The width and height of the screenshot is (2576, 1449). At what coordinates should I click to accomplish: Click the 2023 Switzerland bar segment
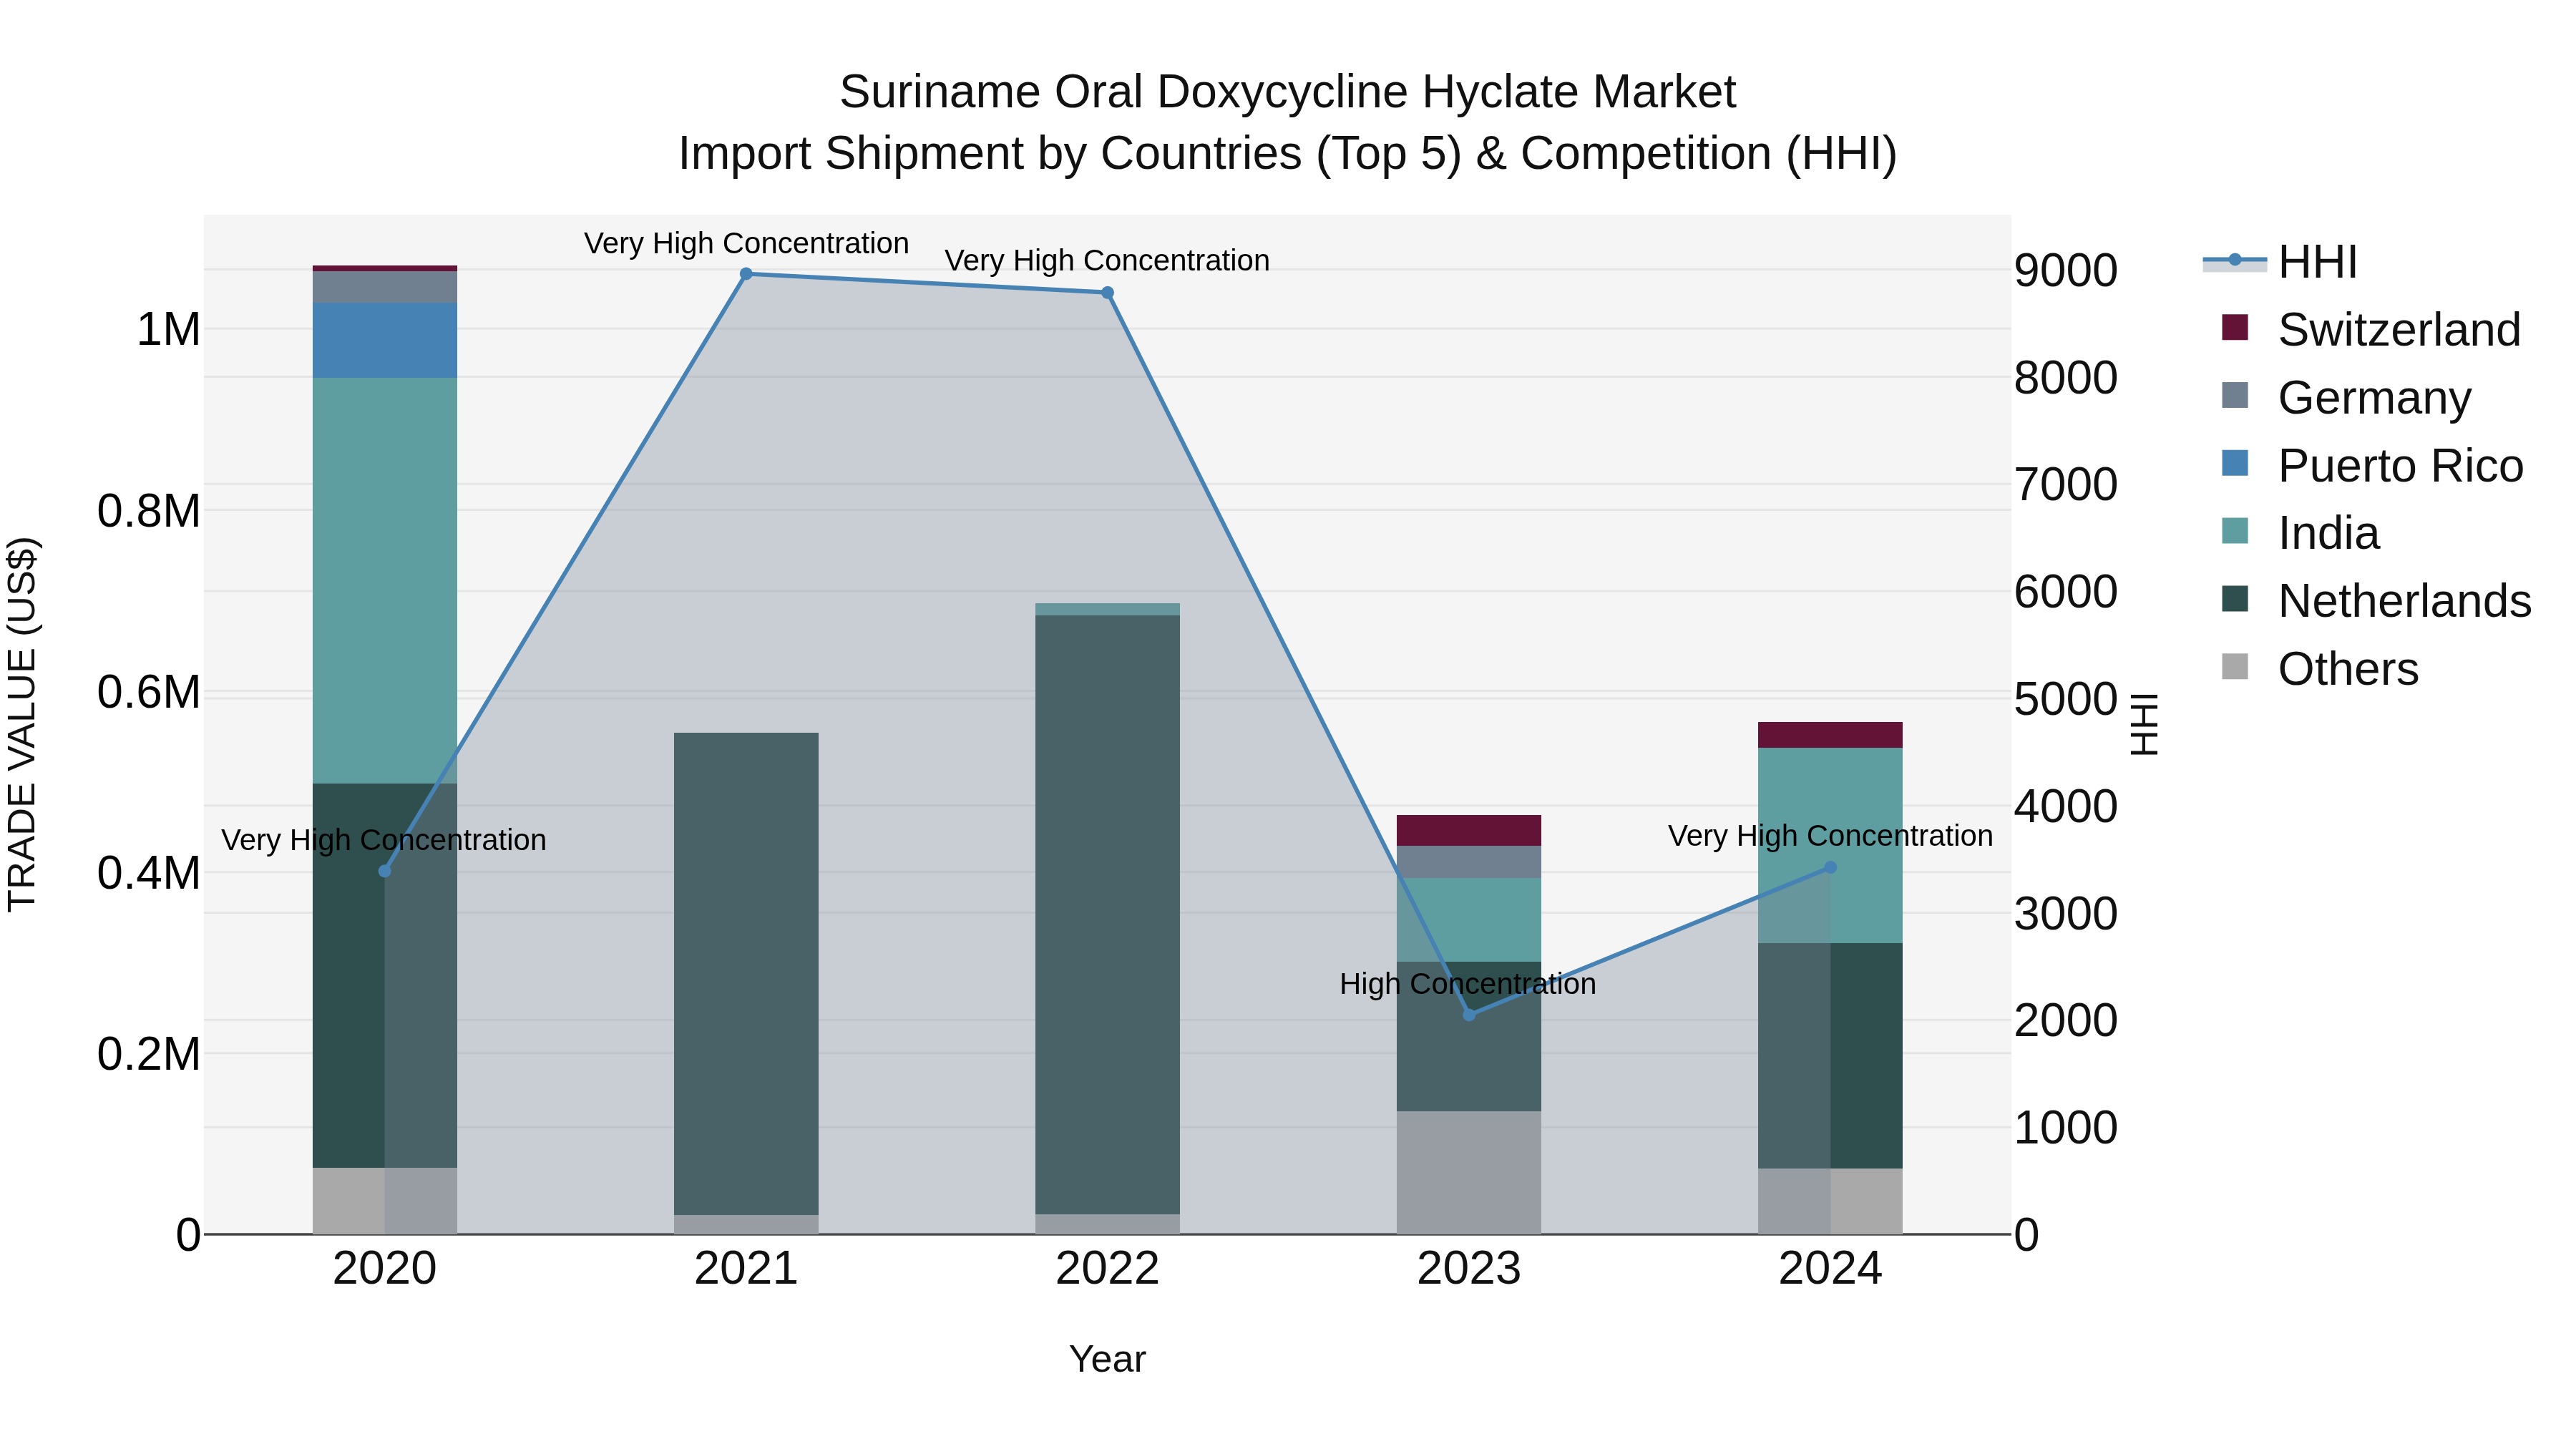tap(1469, 831)
